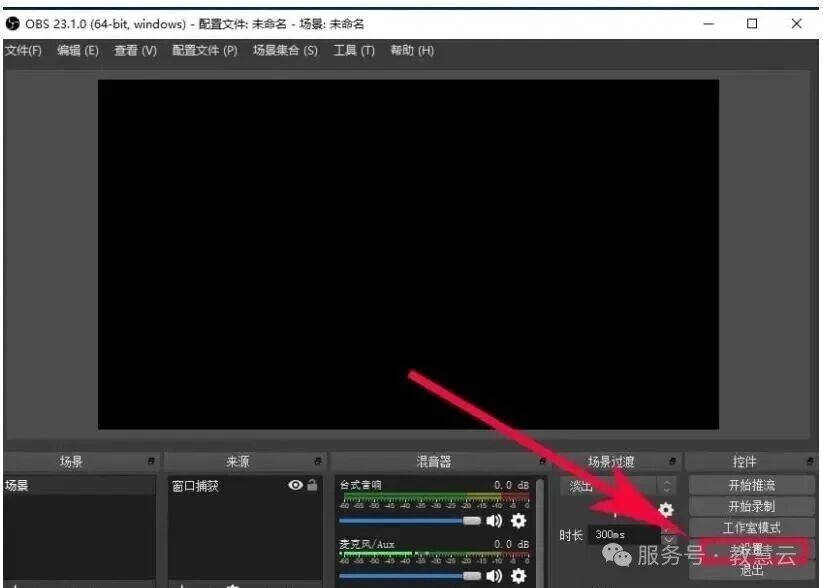The image size is (823, 588).
Task: Mute the 麦克风/Aux speaker icon
Action: point(494,576)
